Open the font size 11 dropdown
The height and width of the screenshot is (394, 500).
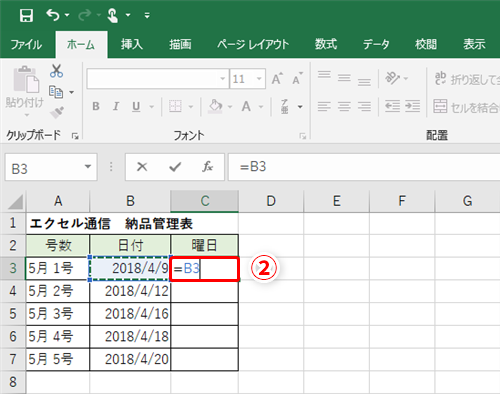click(x=259, y=79)
